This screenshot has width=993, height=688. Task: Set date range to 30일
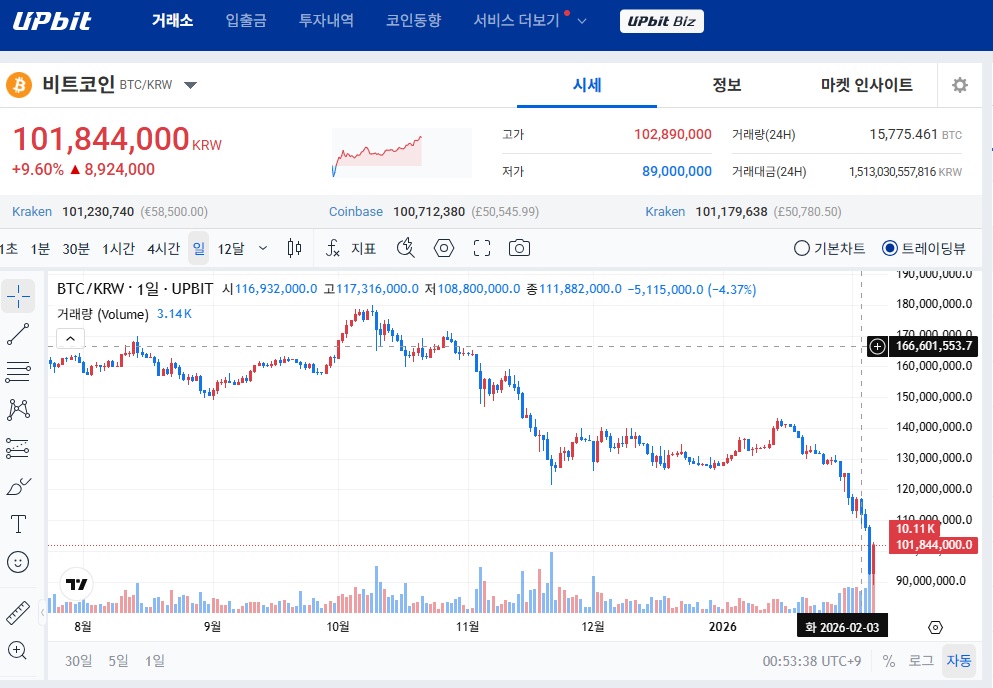click(x=79, y=661)
